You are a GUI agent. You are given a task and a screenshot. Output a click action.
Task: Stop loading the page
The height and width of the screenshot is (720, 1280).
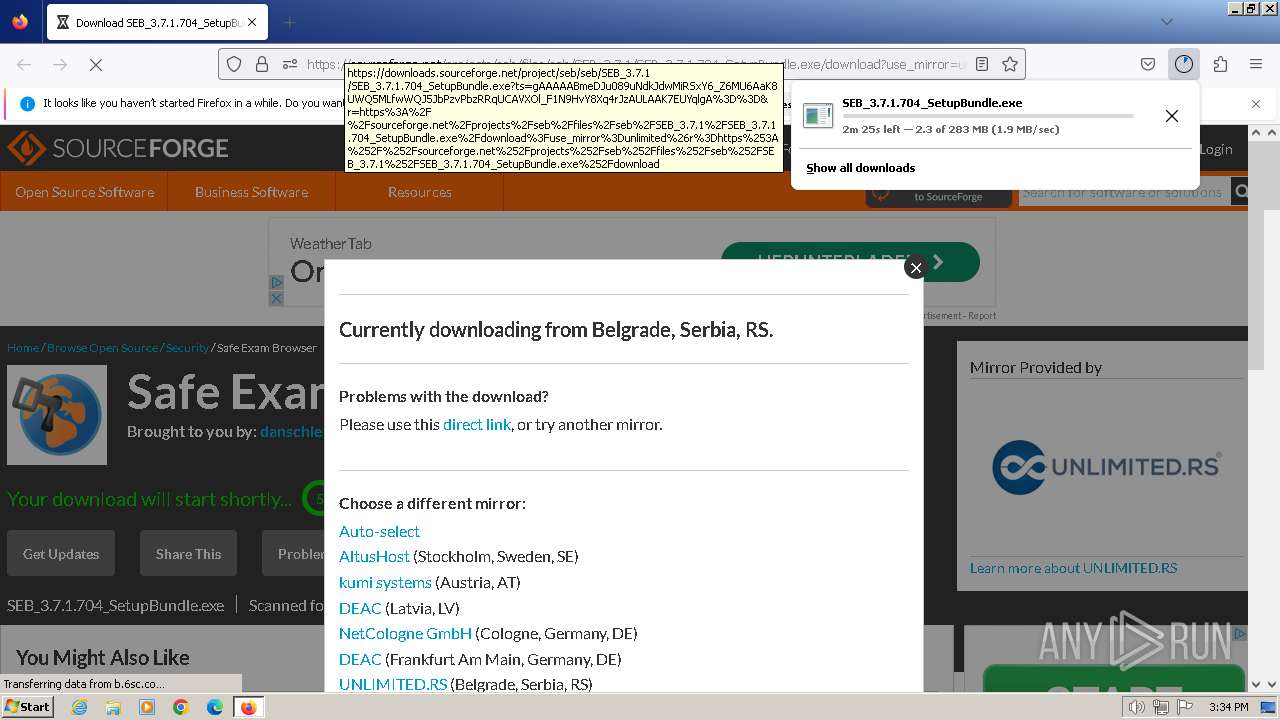pos(96,64)
